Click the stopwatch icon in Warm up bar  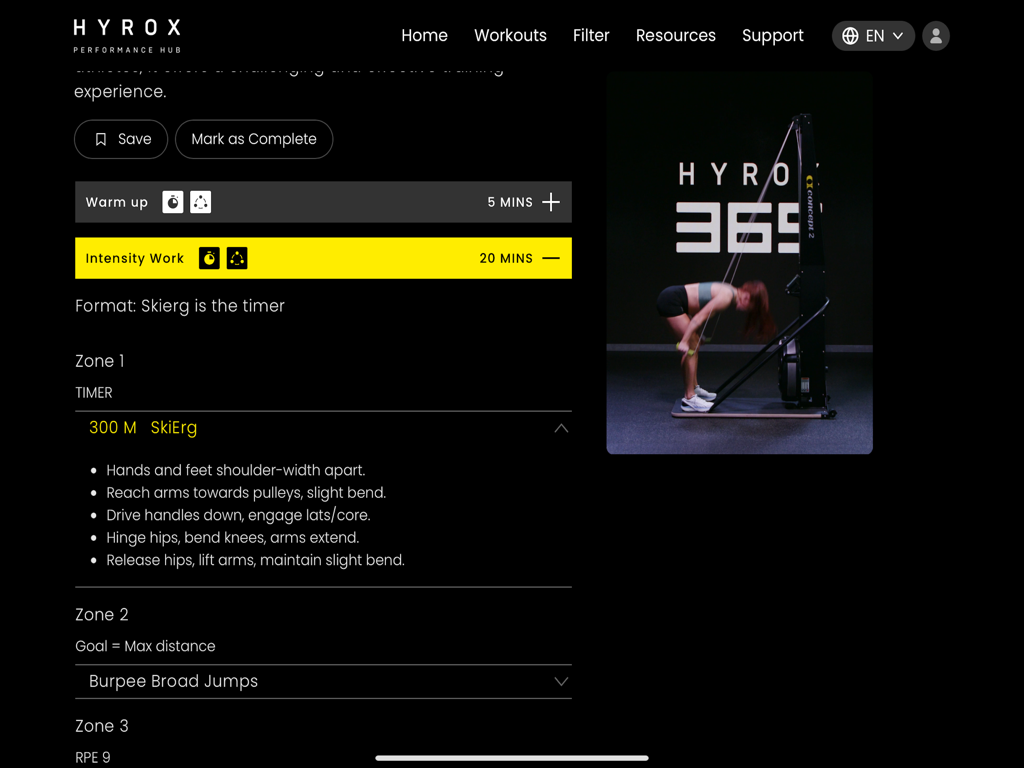click(172, 201)
